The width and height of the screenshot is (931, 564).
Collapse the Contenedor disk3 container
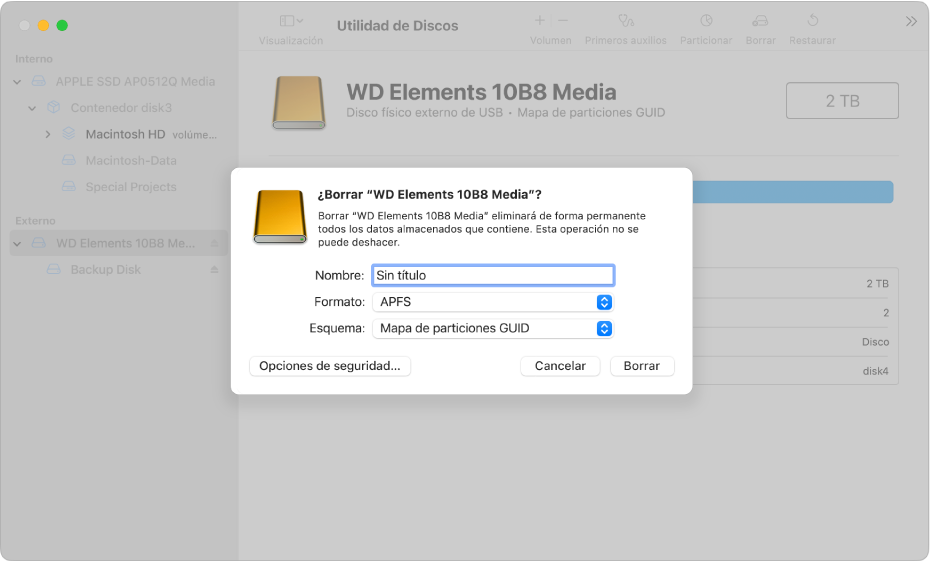pos(33,108)
